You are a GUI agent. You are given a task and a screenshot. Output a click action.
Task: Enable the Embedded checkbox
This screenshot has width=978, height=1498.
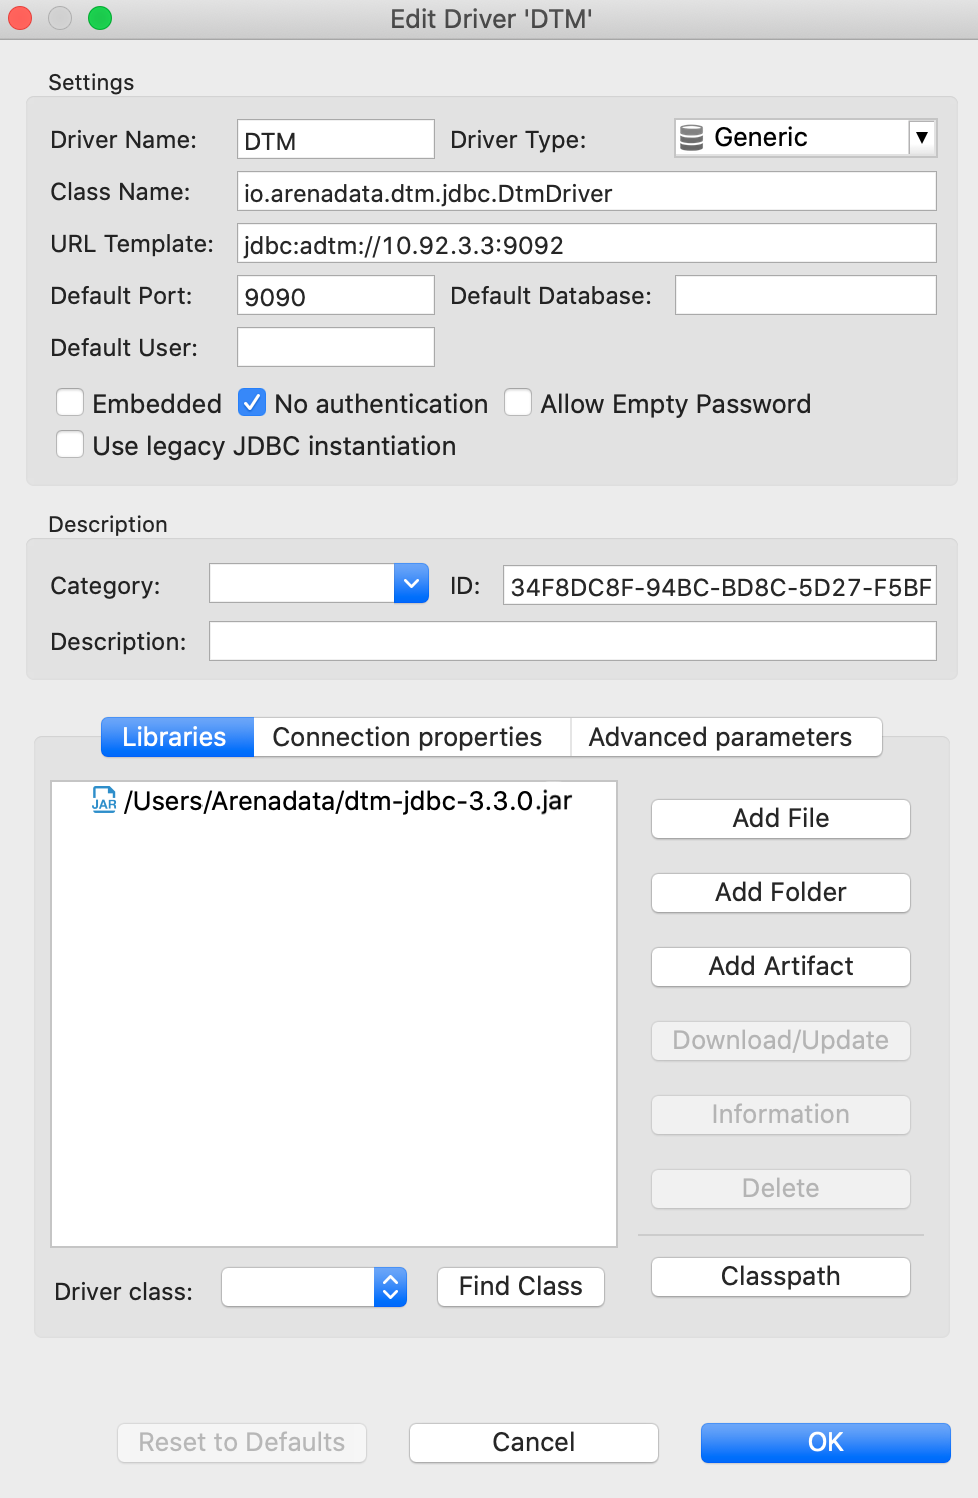tap(70, 403)
